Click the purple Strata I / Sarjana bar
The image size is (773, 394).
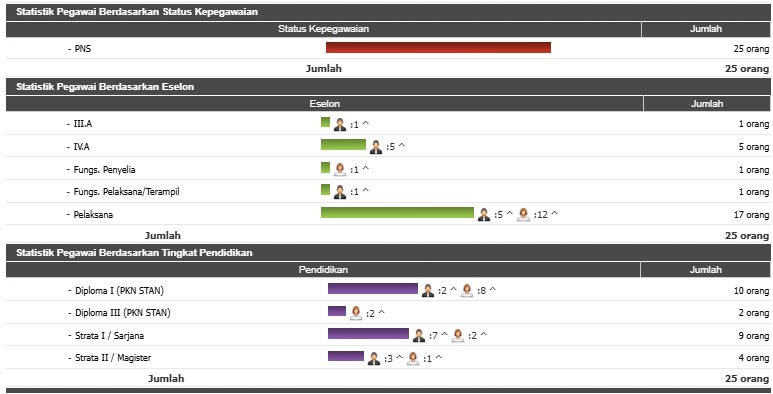[368, 334]
